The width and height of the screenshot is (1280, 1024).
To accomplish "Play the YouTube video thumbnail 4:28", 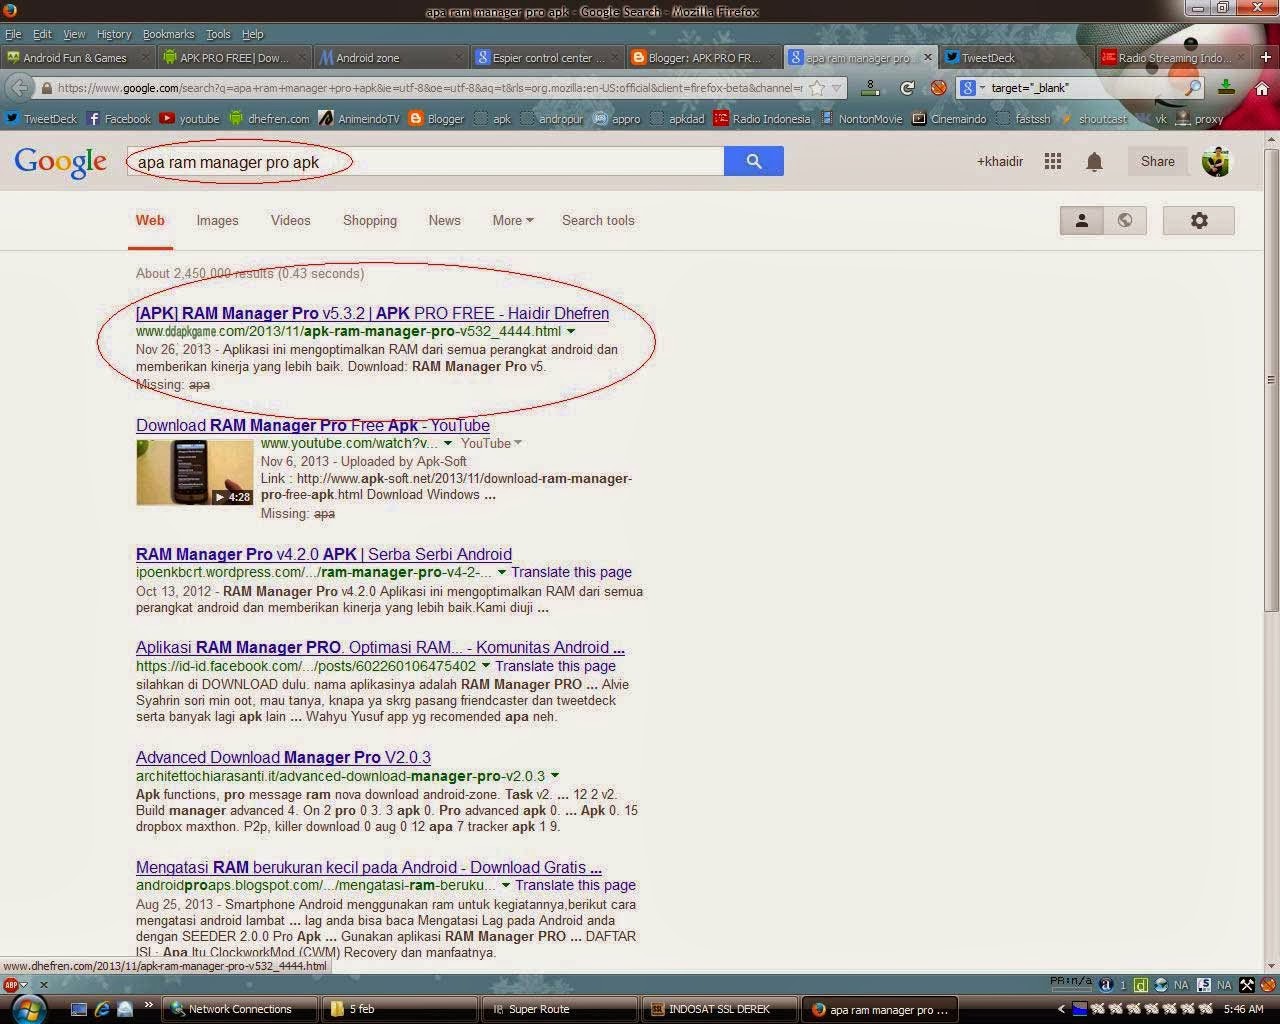I will pyautogui.click(x=195, y=472).
